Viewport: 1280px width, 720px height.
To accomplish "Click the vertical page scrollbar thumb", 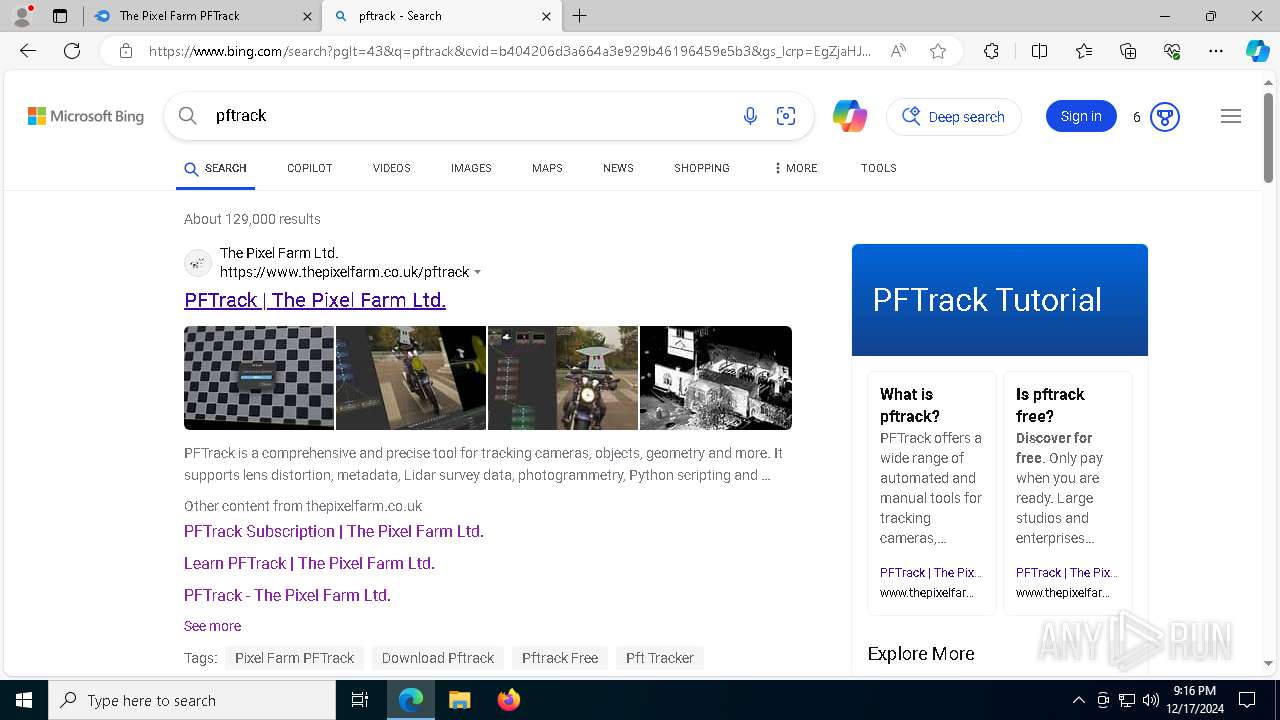I will (x=1268, y=138).
